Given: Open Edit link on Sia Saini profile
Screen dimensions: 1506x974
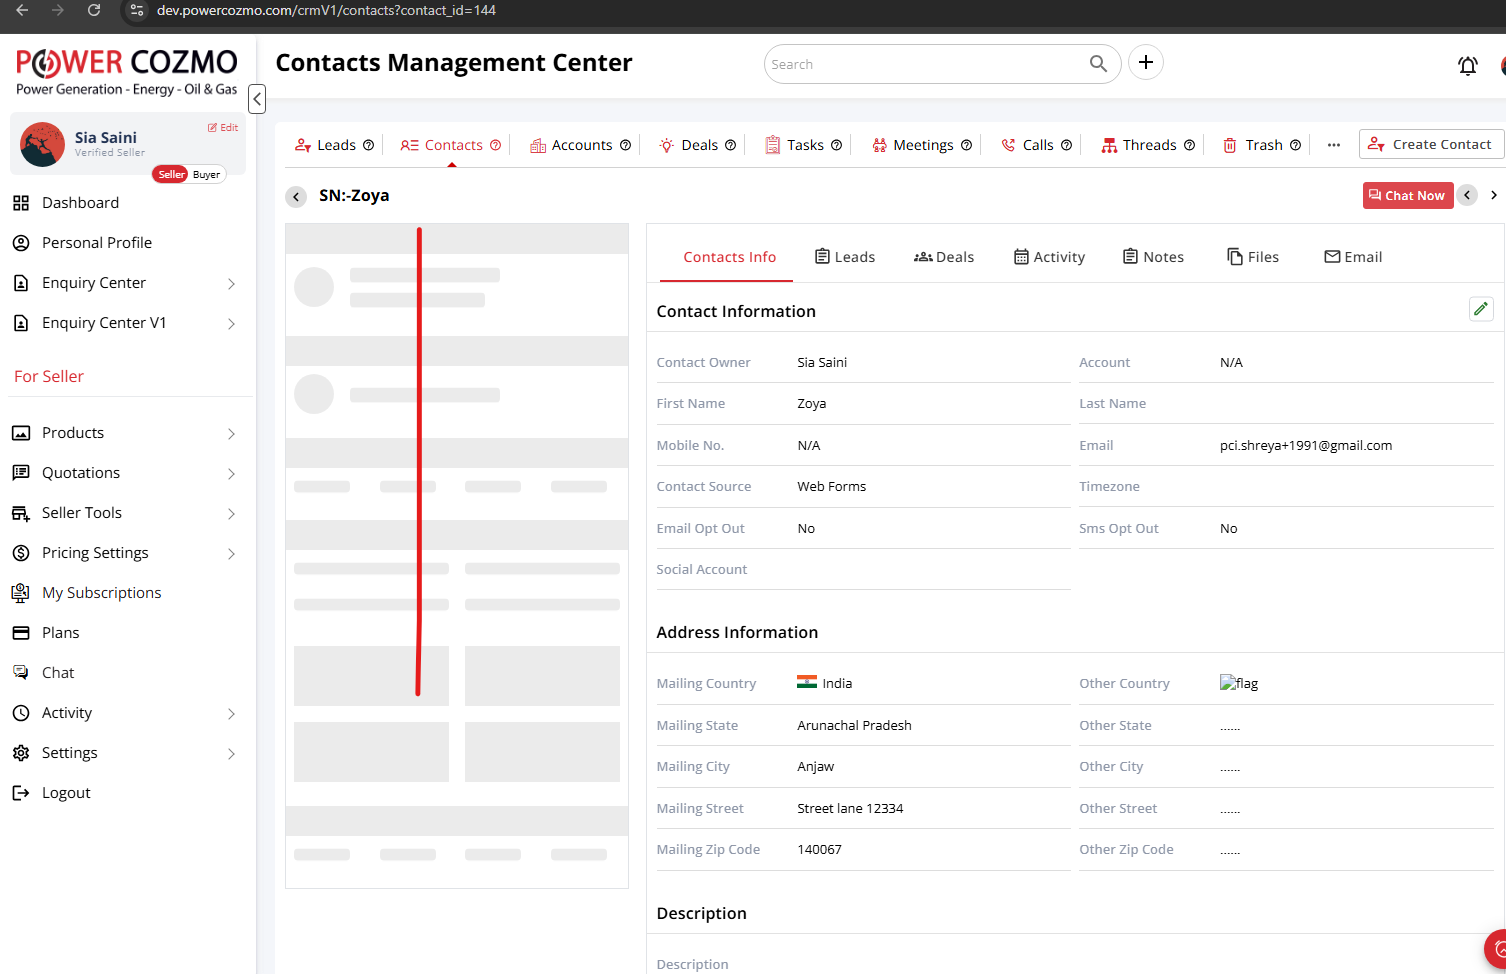Looking at the screenshot, I should (x=223, y=128).
